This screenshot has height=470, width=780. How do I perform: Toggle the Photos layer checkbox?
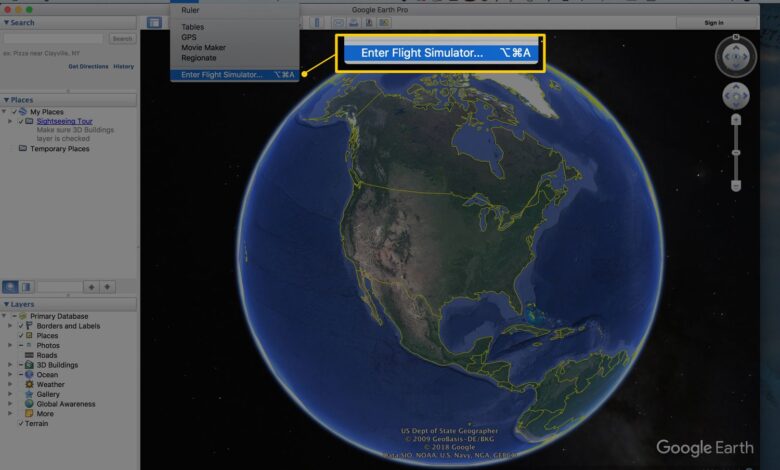coord(21,345)
